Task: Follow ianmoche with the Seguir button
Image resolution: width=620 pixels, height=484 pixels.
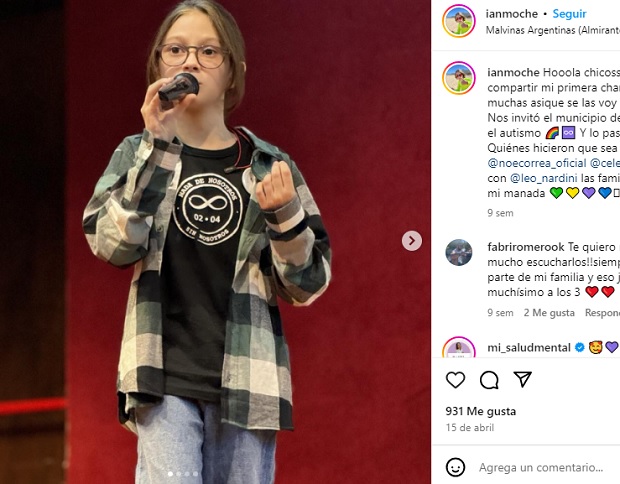Action: point(569,14)
